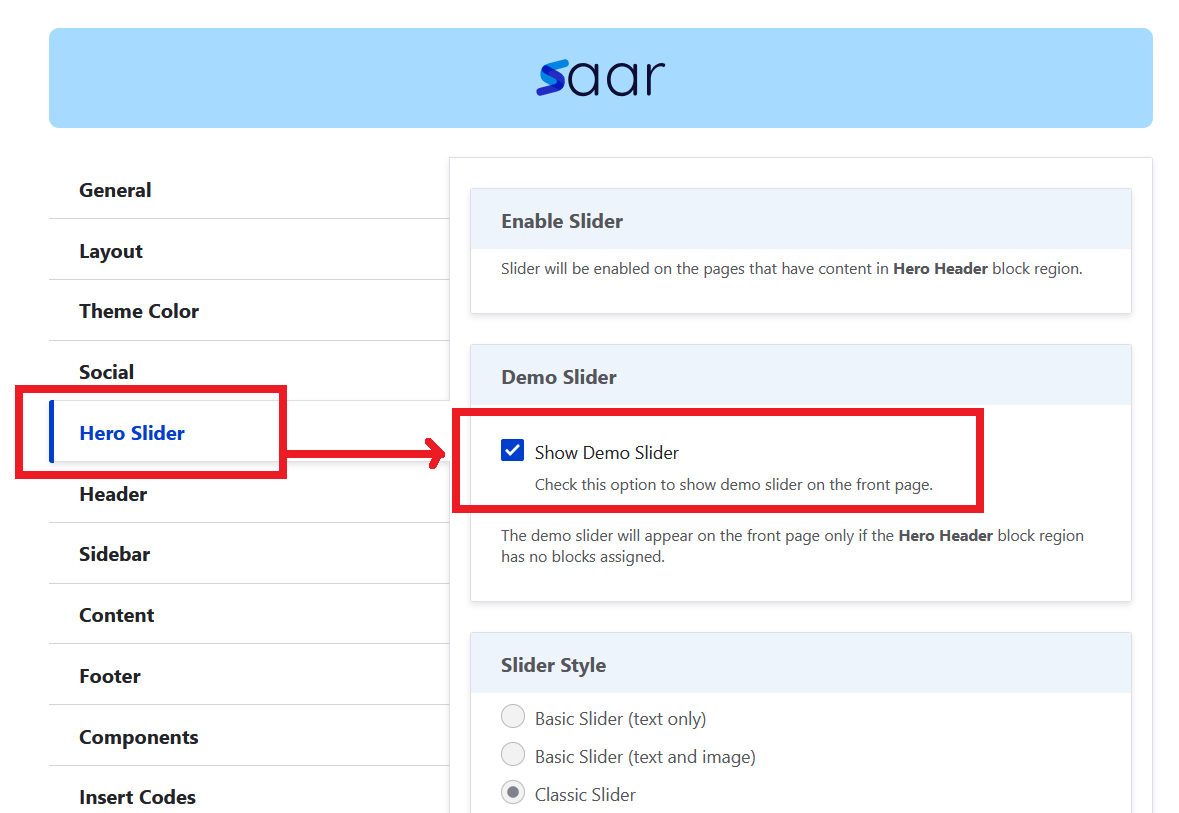Viewport: 1179px width, 813px height.
Task: Uncheck the Show Demo Slider checkbox
Action: point(513,451)
